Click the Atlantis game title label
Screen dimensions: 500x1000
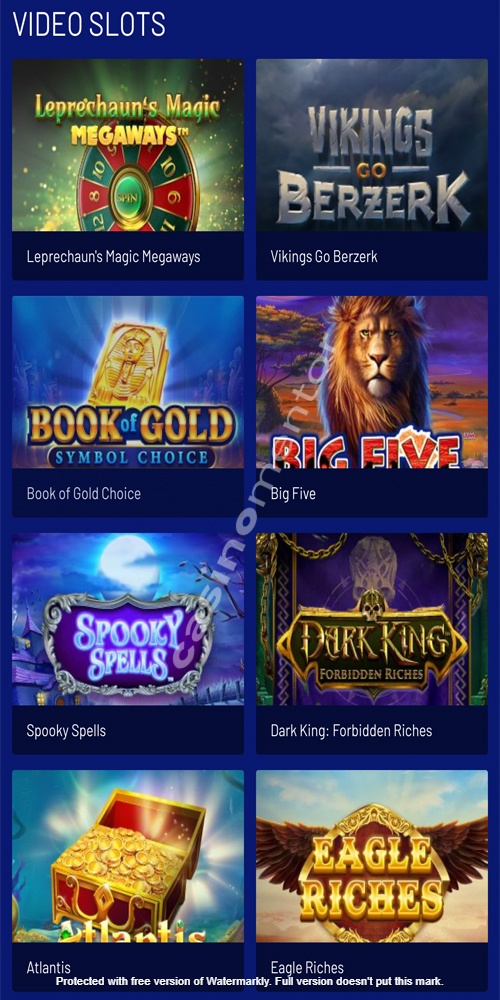pos(48,967)
